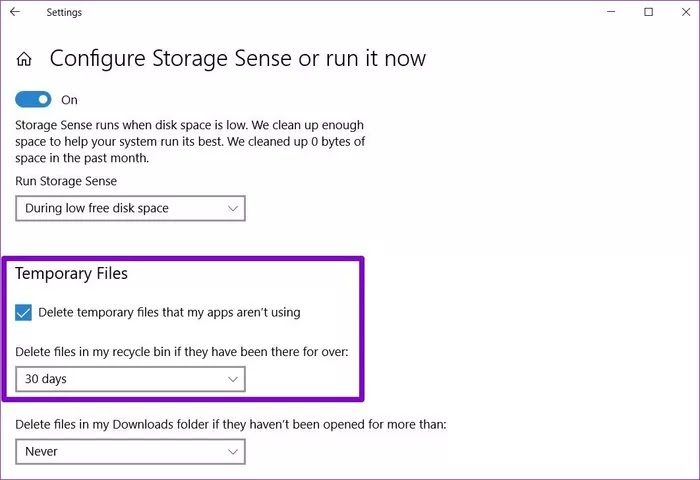Click the Home icon beside the heading
Screen dimensions: 700x480
(x=24, y=60)
